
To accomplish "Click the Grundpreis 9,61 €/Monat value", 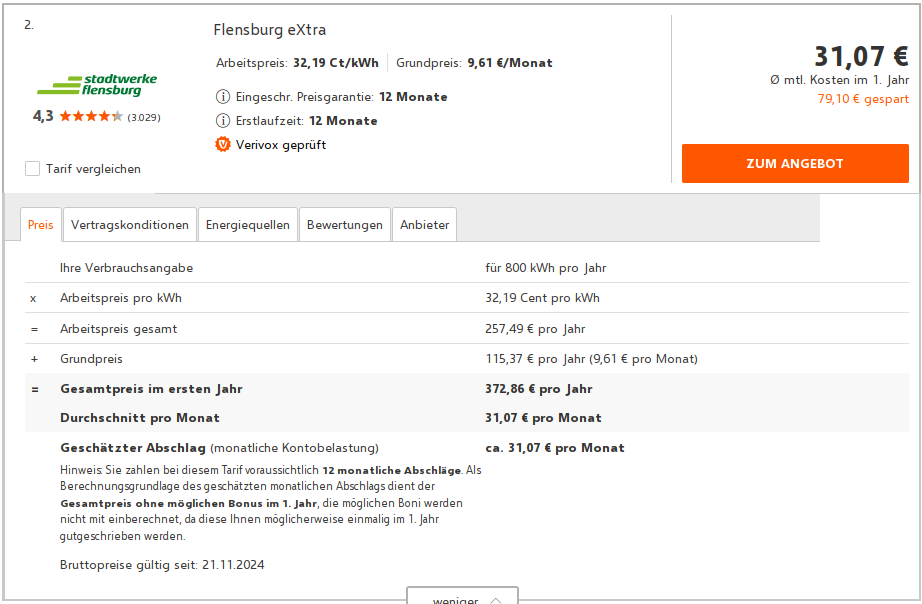I will click(x=510, y=63).
